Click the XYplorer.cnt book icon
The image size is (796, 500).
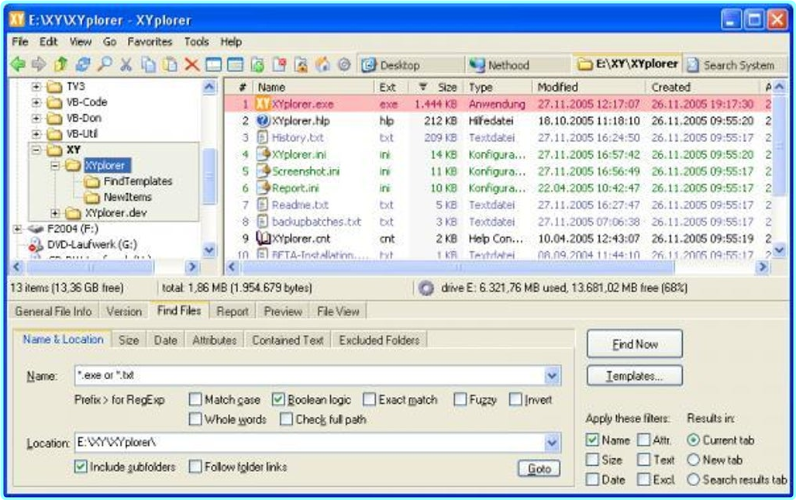pos(262,238)
